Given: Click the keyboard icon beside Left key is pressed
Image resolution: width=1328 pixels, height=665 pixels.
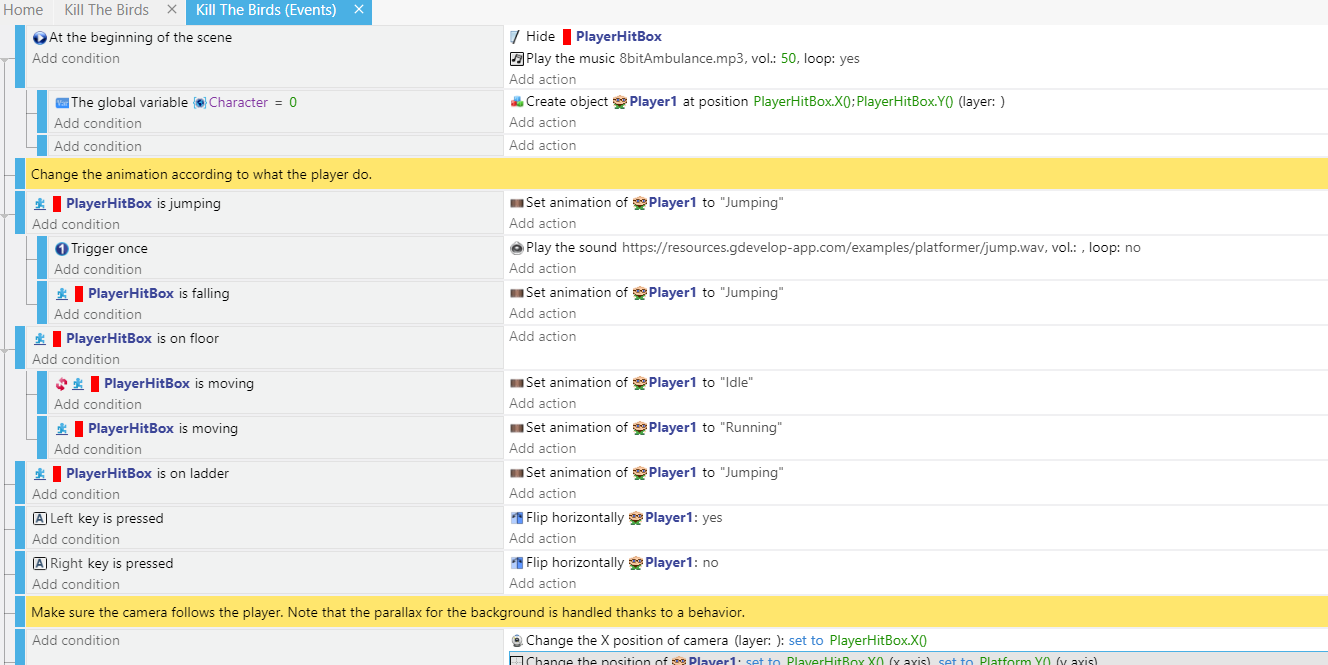Looking at the screenshot, I should point(40,519).
